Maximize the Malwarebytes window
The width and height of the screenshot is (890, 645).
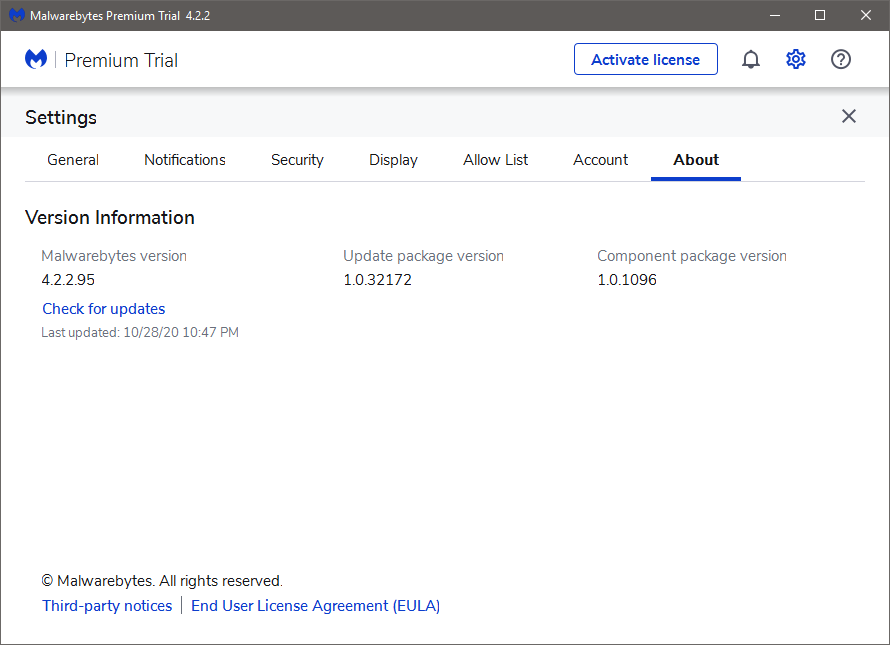click(820, 15)
